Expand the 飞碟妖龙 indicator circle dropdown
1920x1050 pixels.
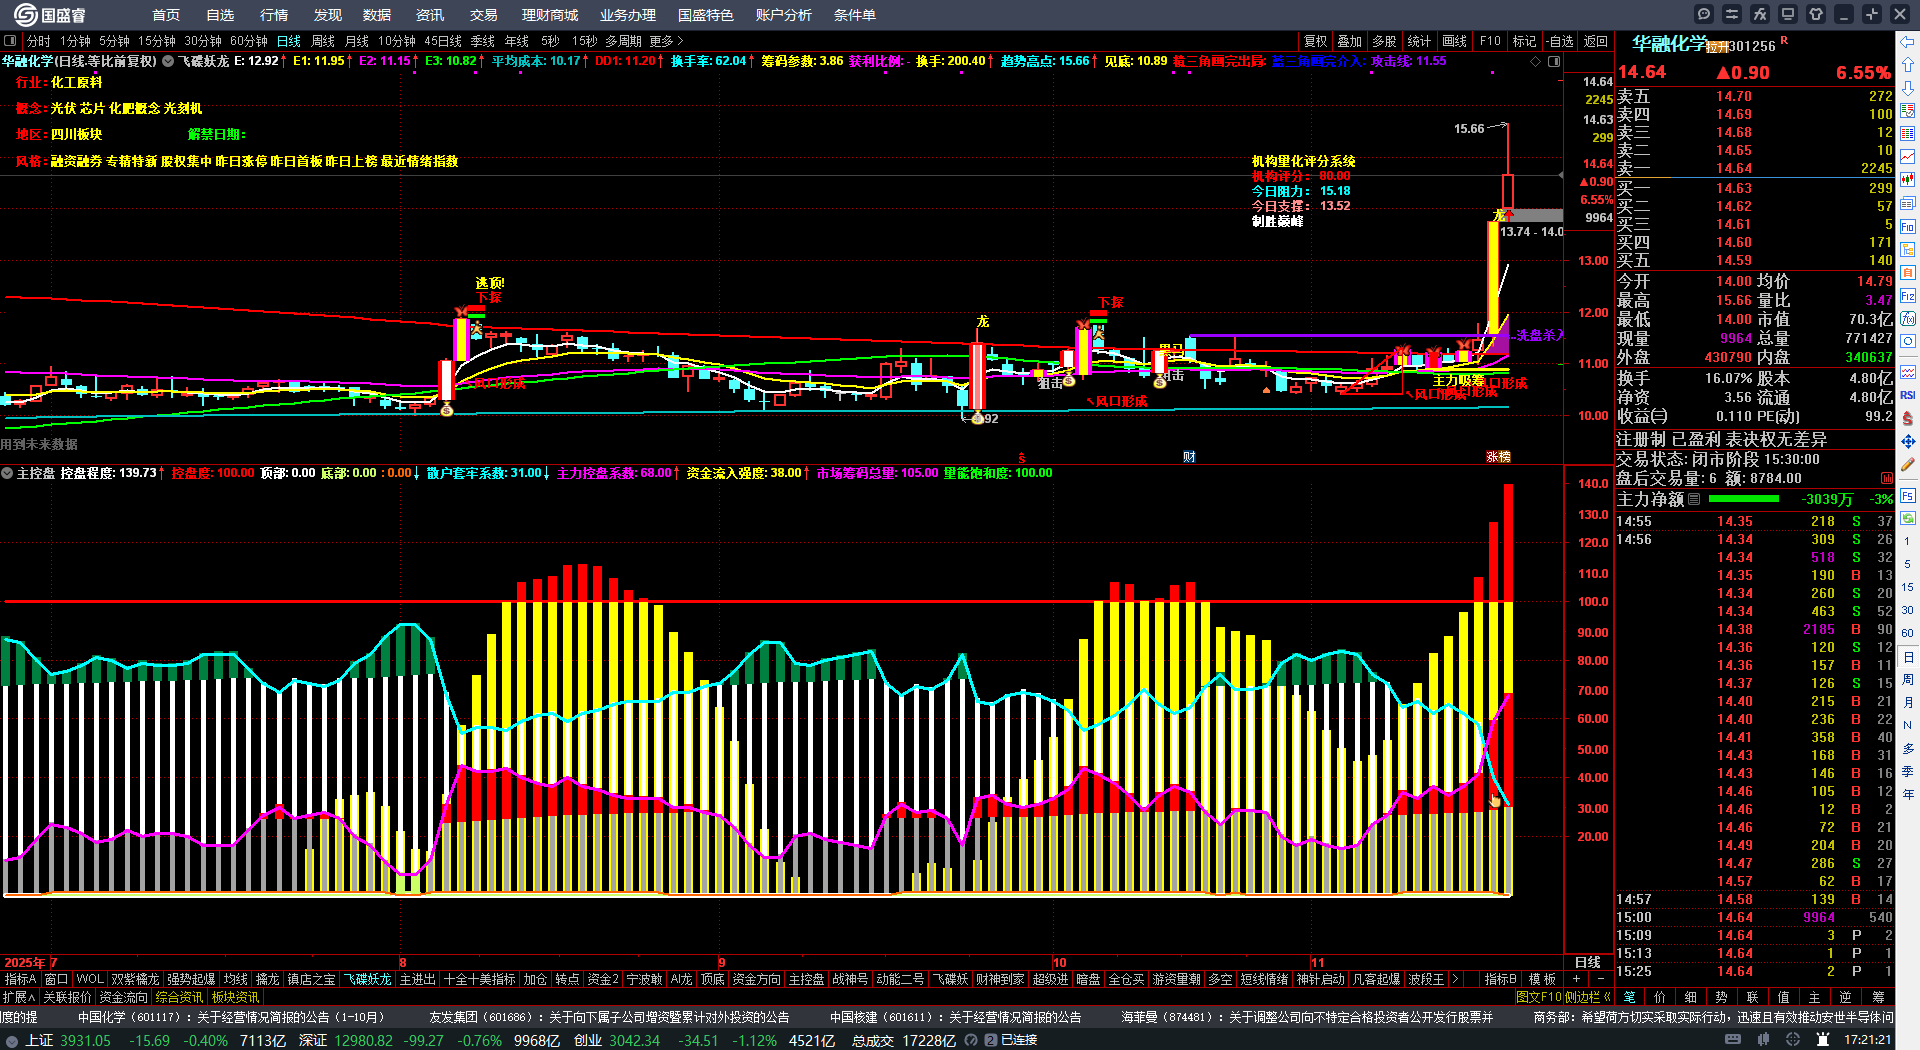coord(168,61)
